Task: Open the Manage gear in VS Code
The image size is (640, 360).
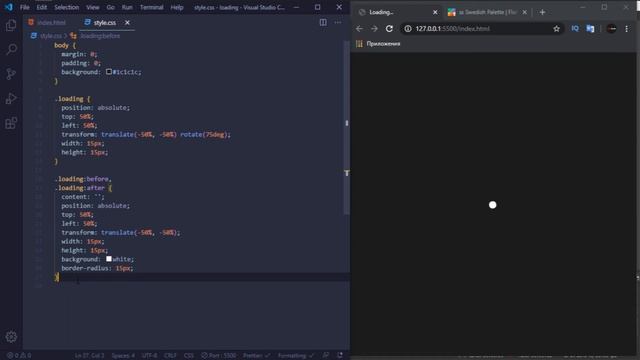Action: [11, 337]
